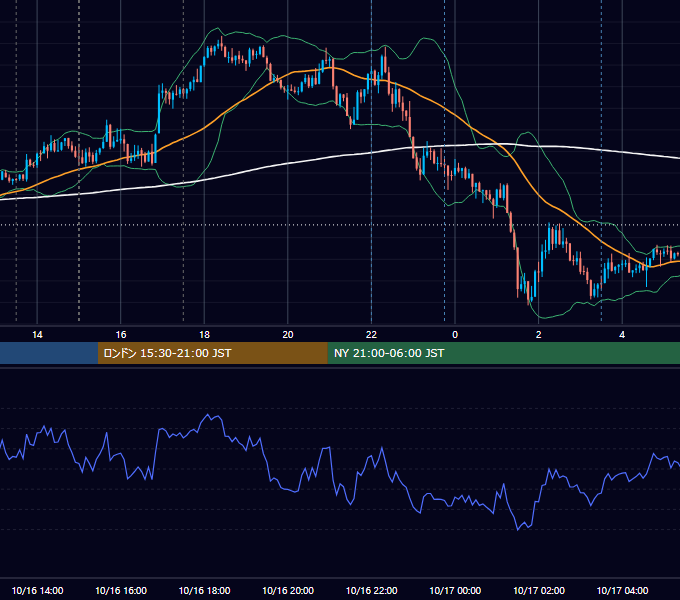This screenshot has height=600, width=680.
Task: Click the 10/17 02:00 label on indicator axis
Action: coord(539,590)
